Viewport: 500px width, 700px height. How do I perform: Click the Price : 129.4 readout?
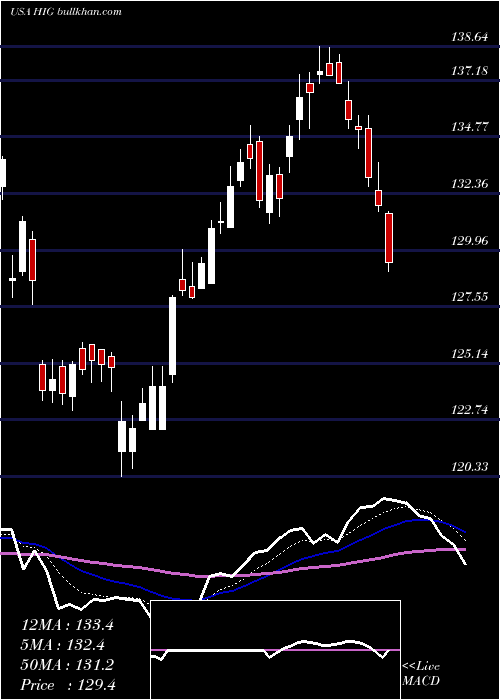[x=68, y=685]
